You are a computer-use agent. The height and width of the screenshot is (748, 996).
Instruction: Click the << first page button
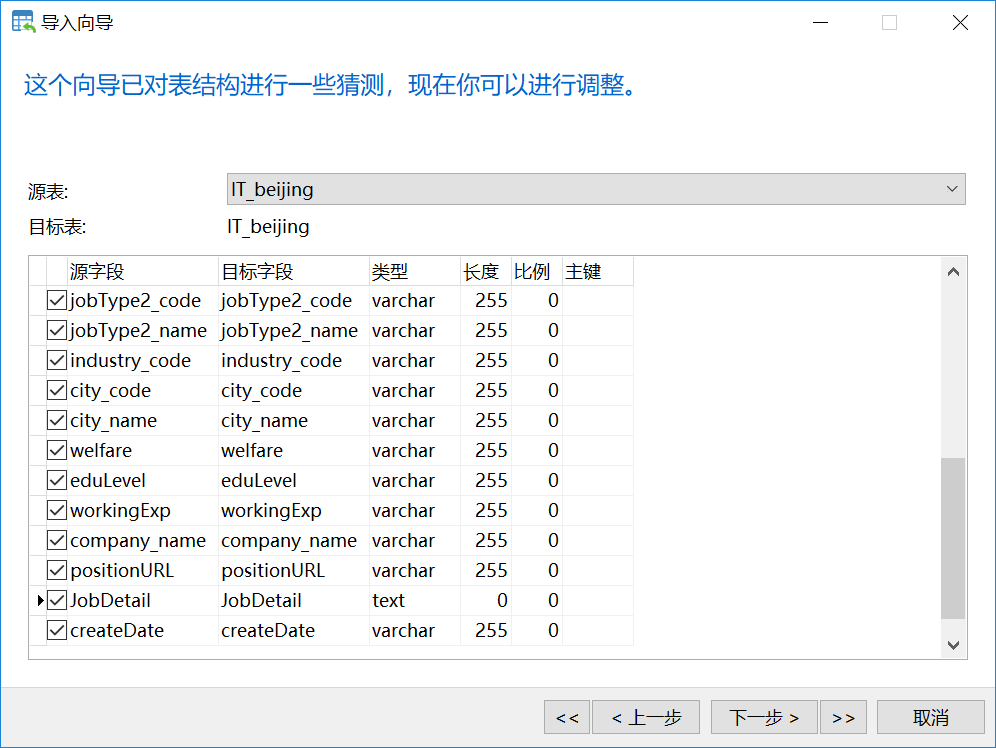click(567, 716)
